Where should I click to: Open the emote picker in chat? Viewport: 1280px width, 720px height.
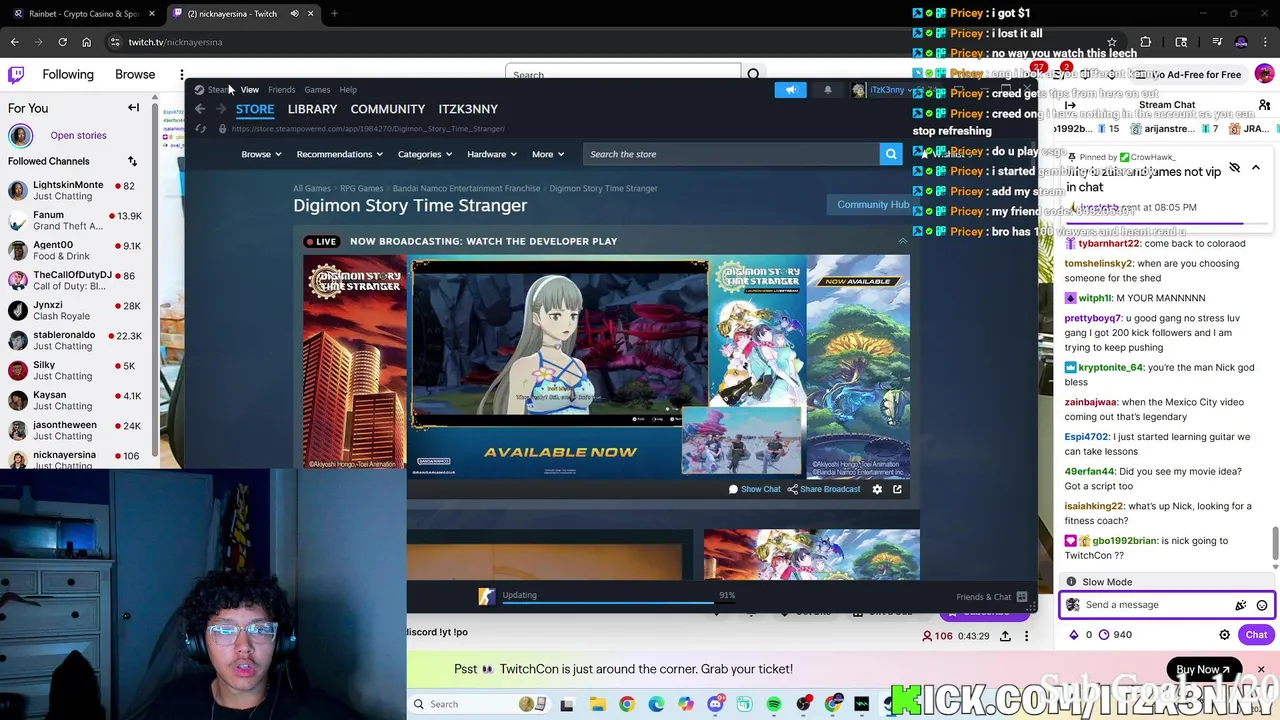1262,605
